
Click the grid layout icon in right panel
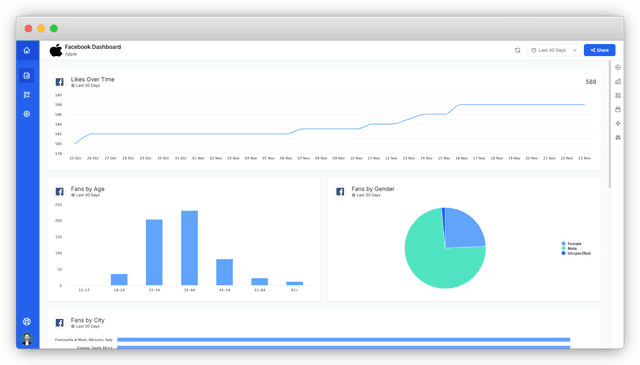[x=618, y=95]
